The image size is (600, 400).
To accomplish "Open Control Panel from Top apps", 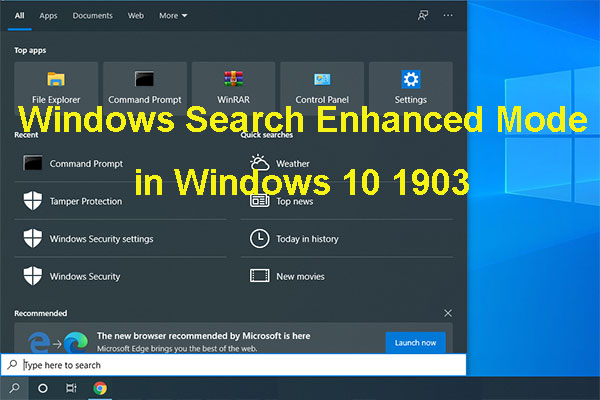I will [322, 88].
